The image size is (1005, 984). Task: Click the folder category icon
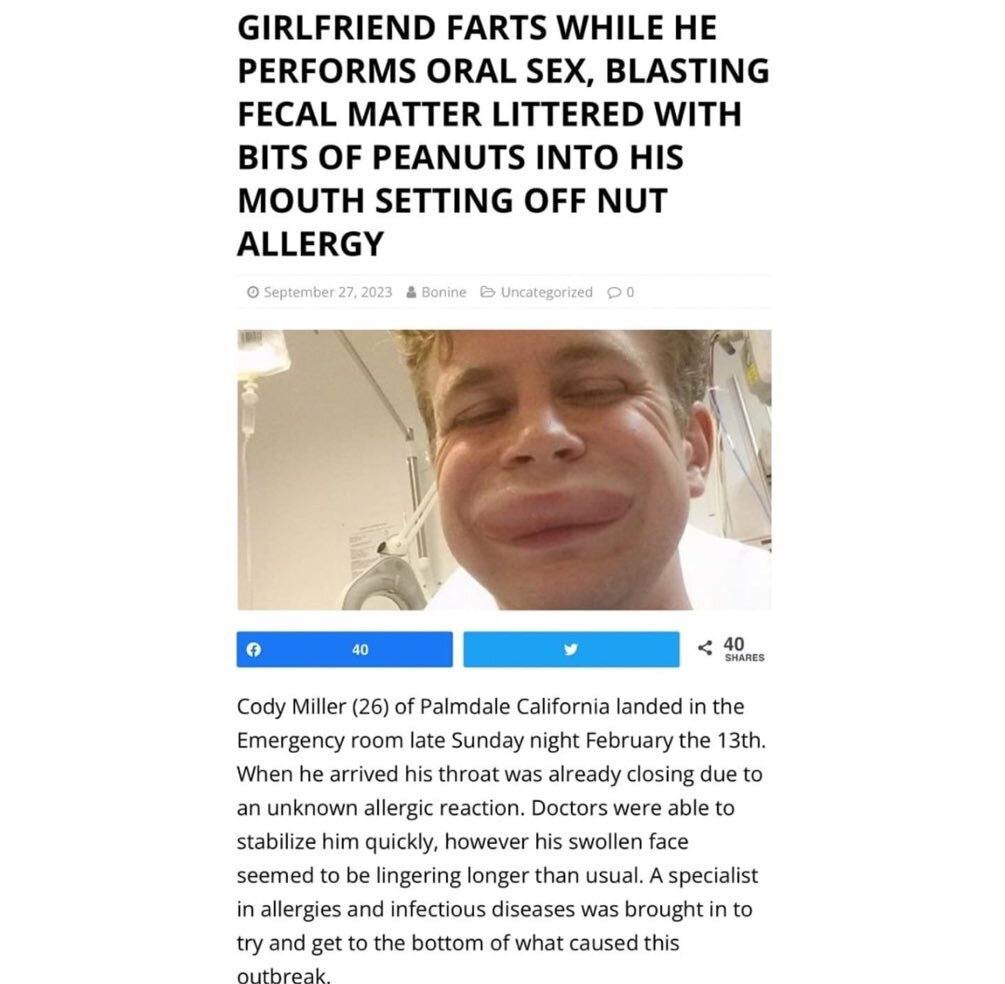click(x=488, y=292)
